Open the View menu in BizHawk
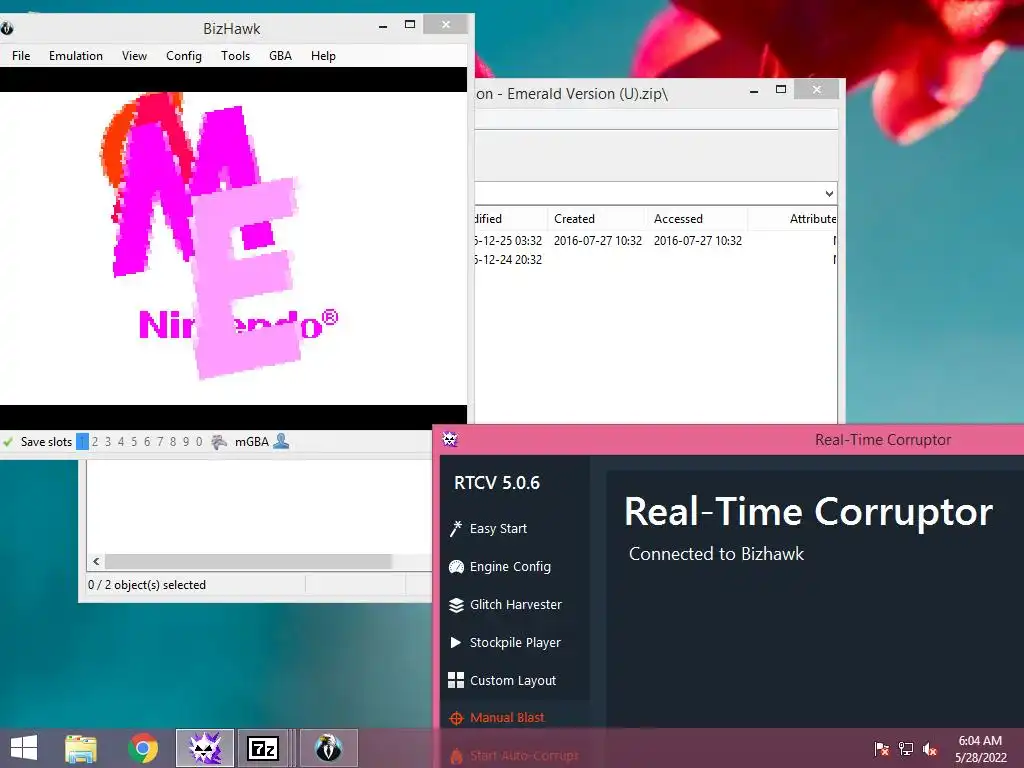Image resolution: width=1024 pixels, height=768 pixels. click(134, 56)
